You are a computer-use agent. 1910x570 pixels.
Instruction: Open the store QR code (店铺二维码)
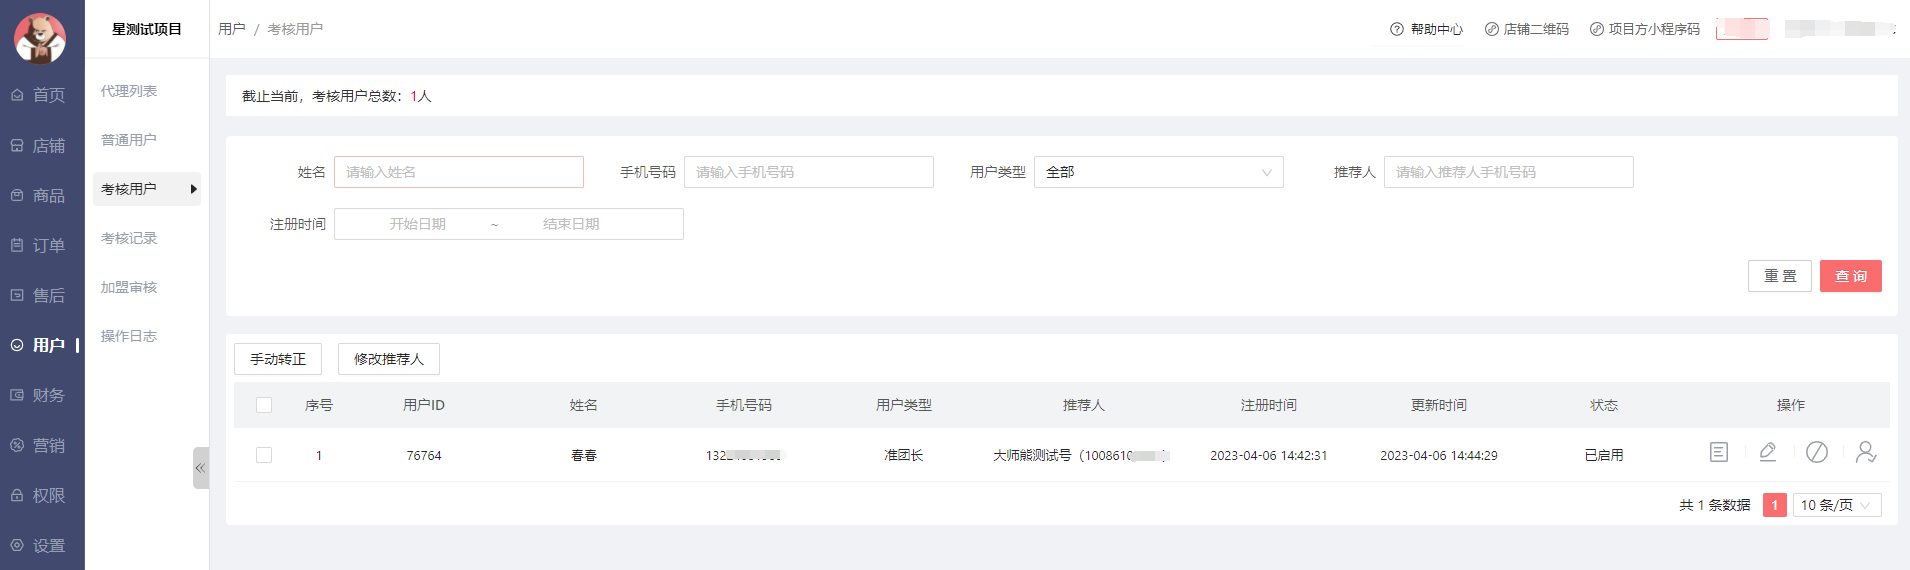(x=1526, y=29)
